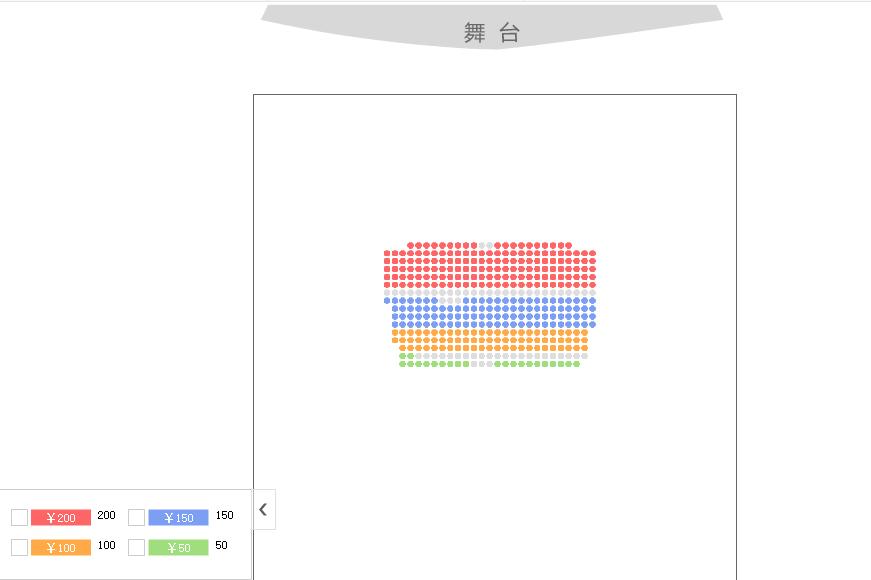This screenshot has height=580, width=871.
Task: Tick the ¥150 price filter checkbox
Action: [137, 517]
